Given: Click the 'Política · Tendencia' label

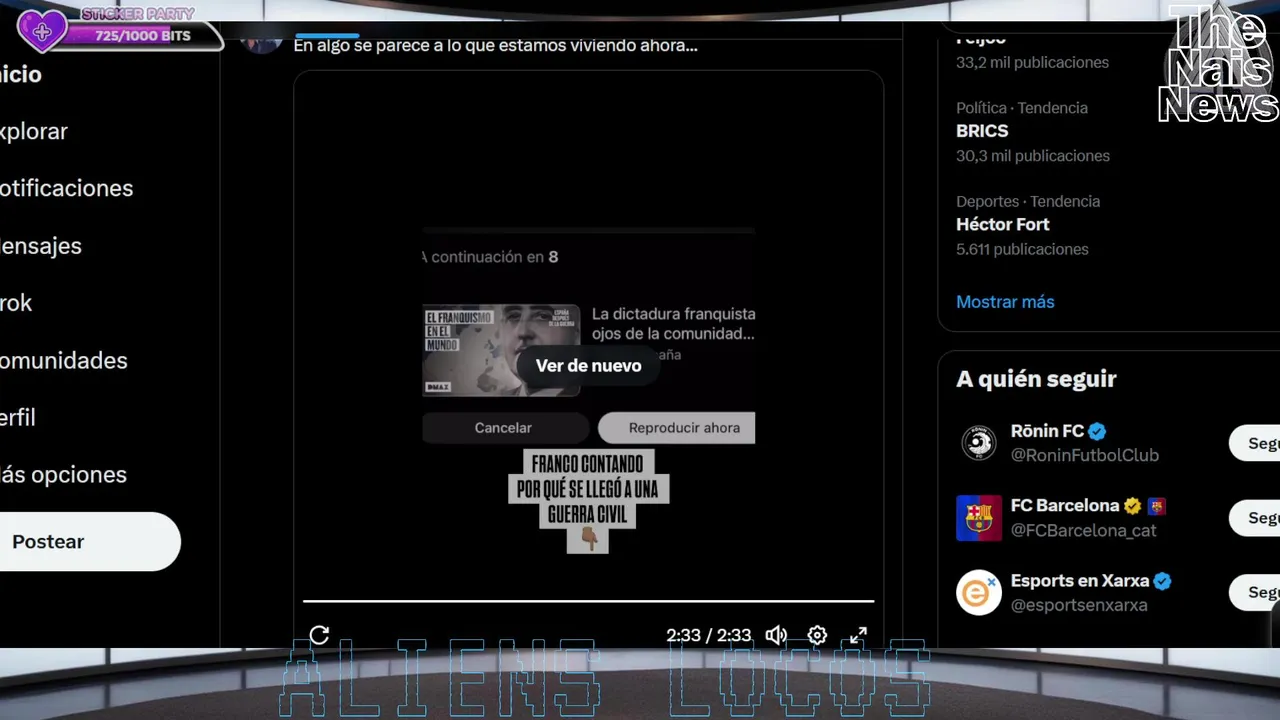Looking at the screenshot, I should tap(1022, 108).
